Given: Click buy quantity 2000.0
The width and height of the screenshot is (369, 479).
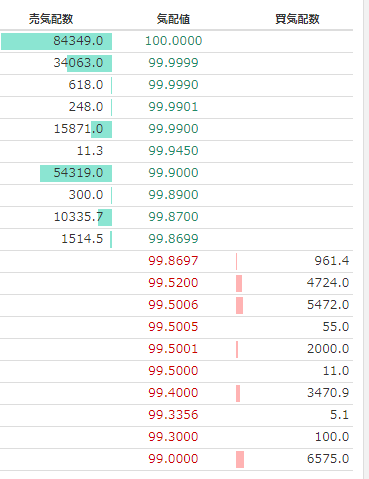Looking at the screenshot, I should 328,349.
